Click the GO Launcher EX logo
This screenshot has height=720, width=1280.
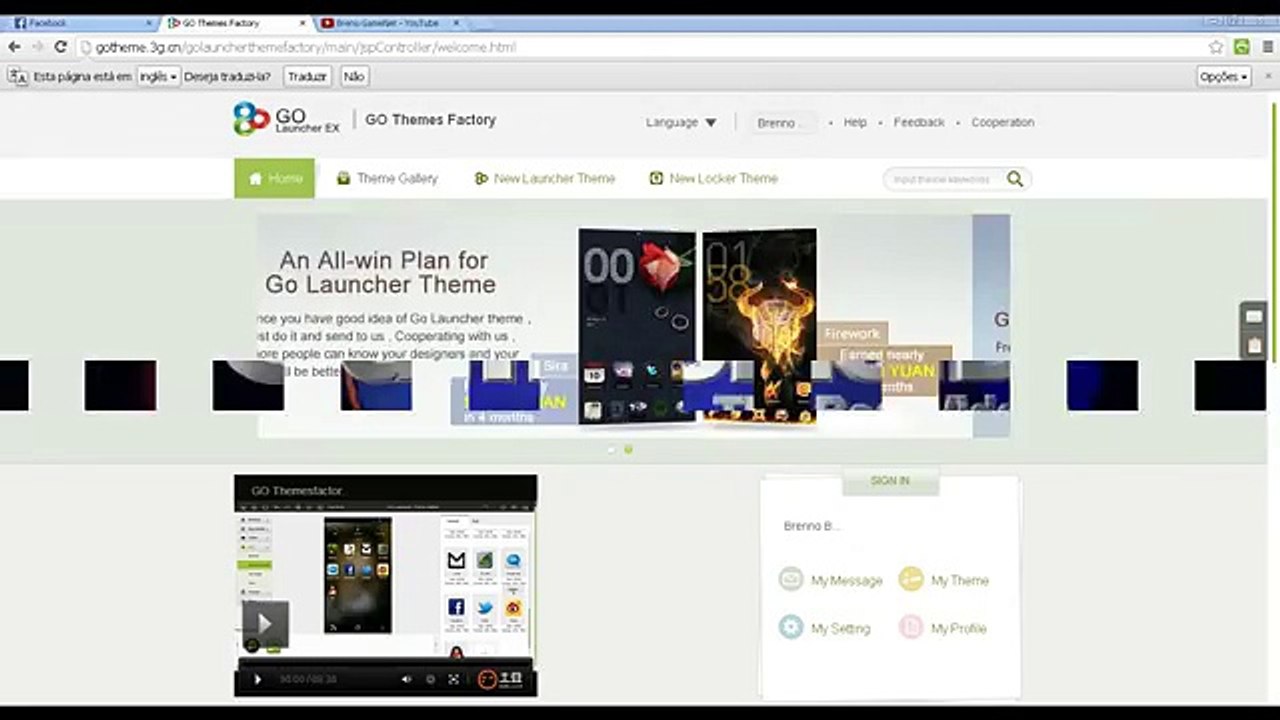[287, 120]
